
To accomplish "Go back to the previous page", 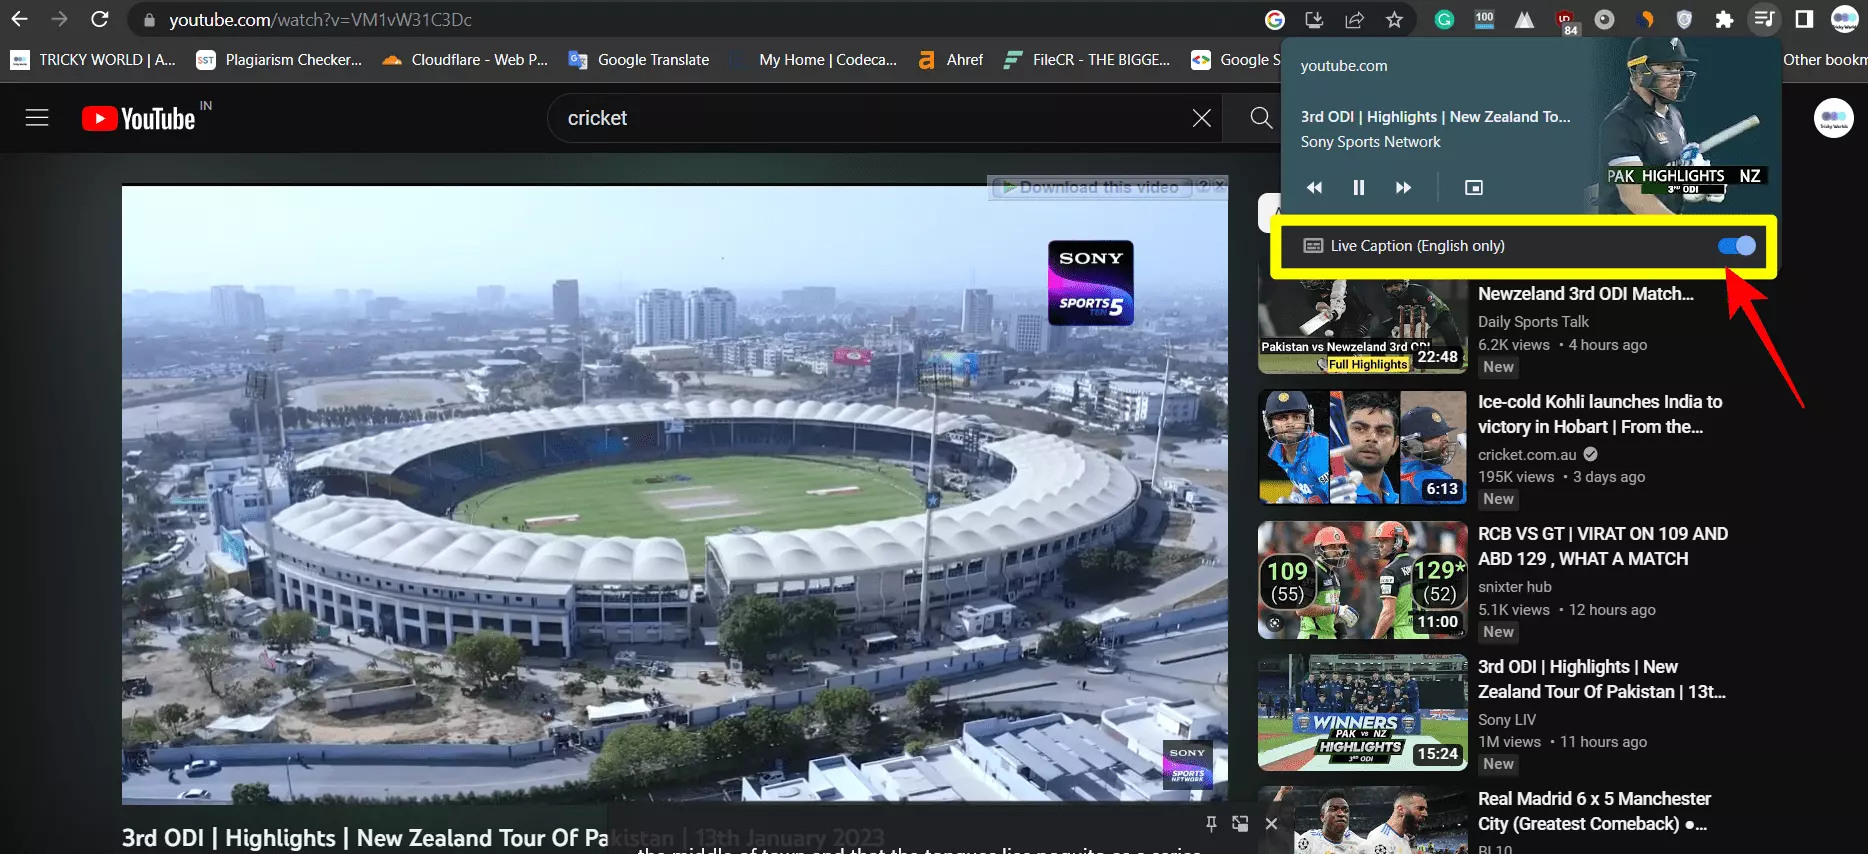I will tap(19, 19).
